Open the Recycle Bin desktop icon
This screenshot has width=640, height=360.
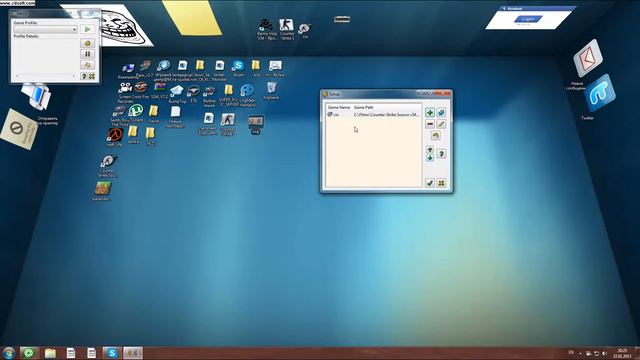coord(271,91)
